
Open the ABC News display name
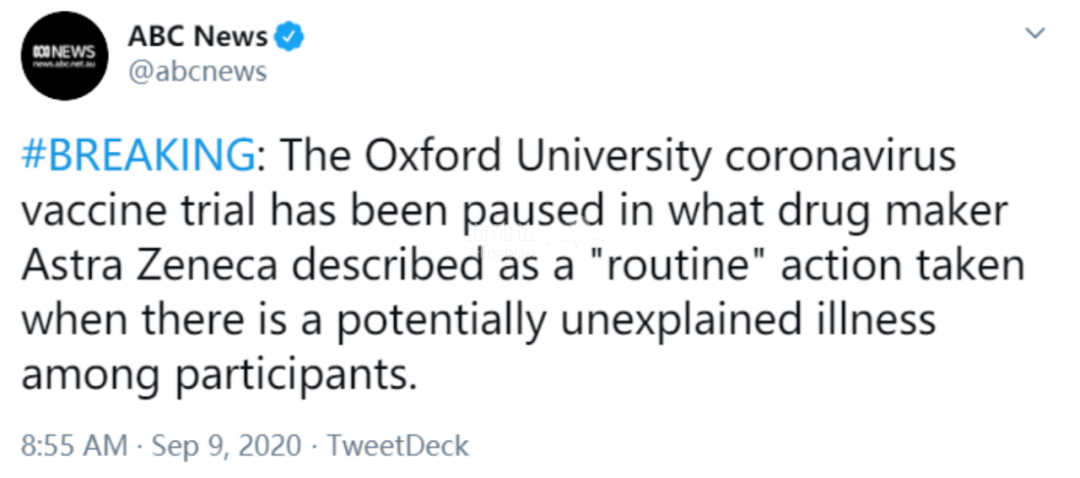click(x=198, y=37)
